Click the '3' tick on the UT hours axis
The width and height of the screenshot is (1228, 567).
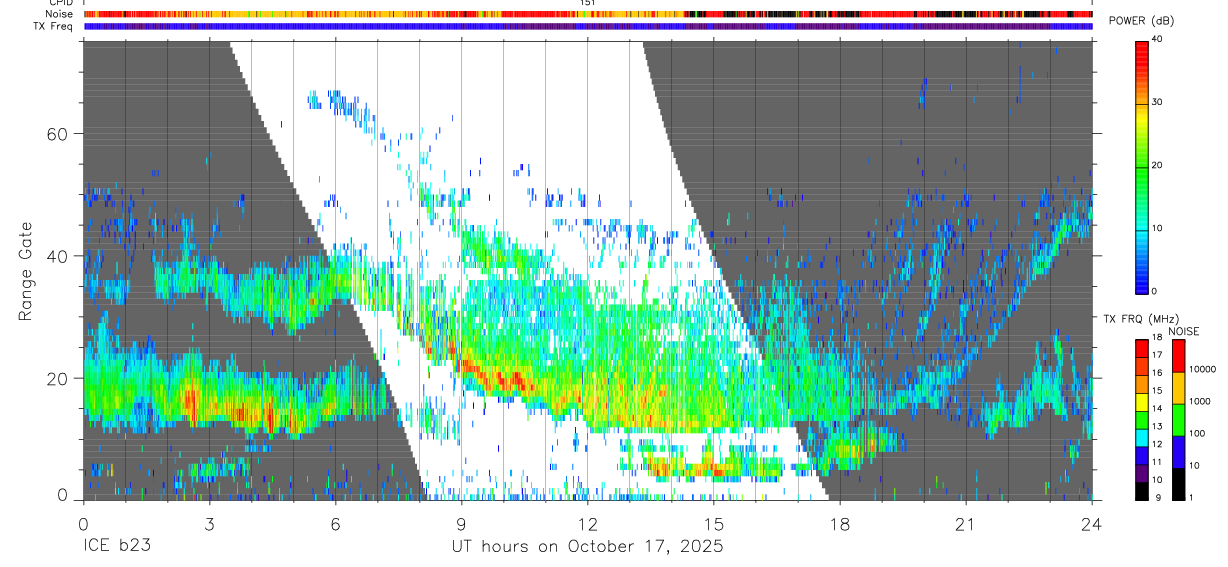209,524
